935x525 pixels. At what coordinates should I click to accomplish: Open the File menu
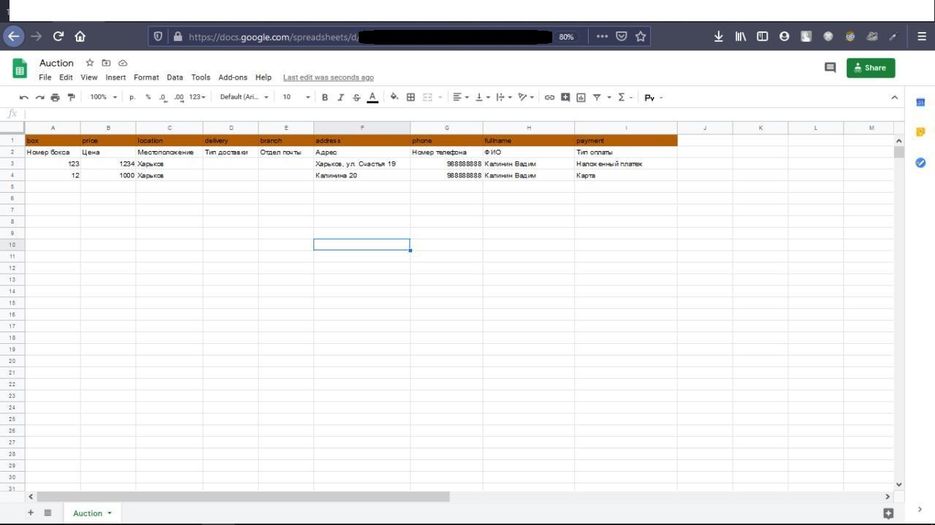pos(45,78)
